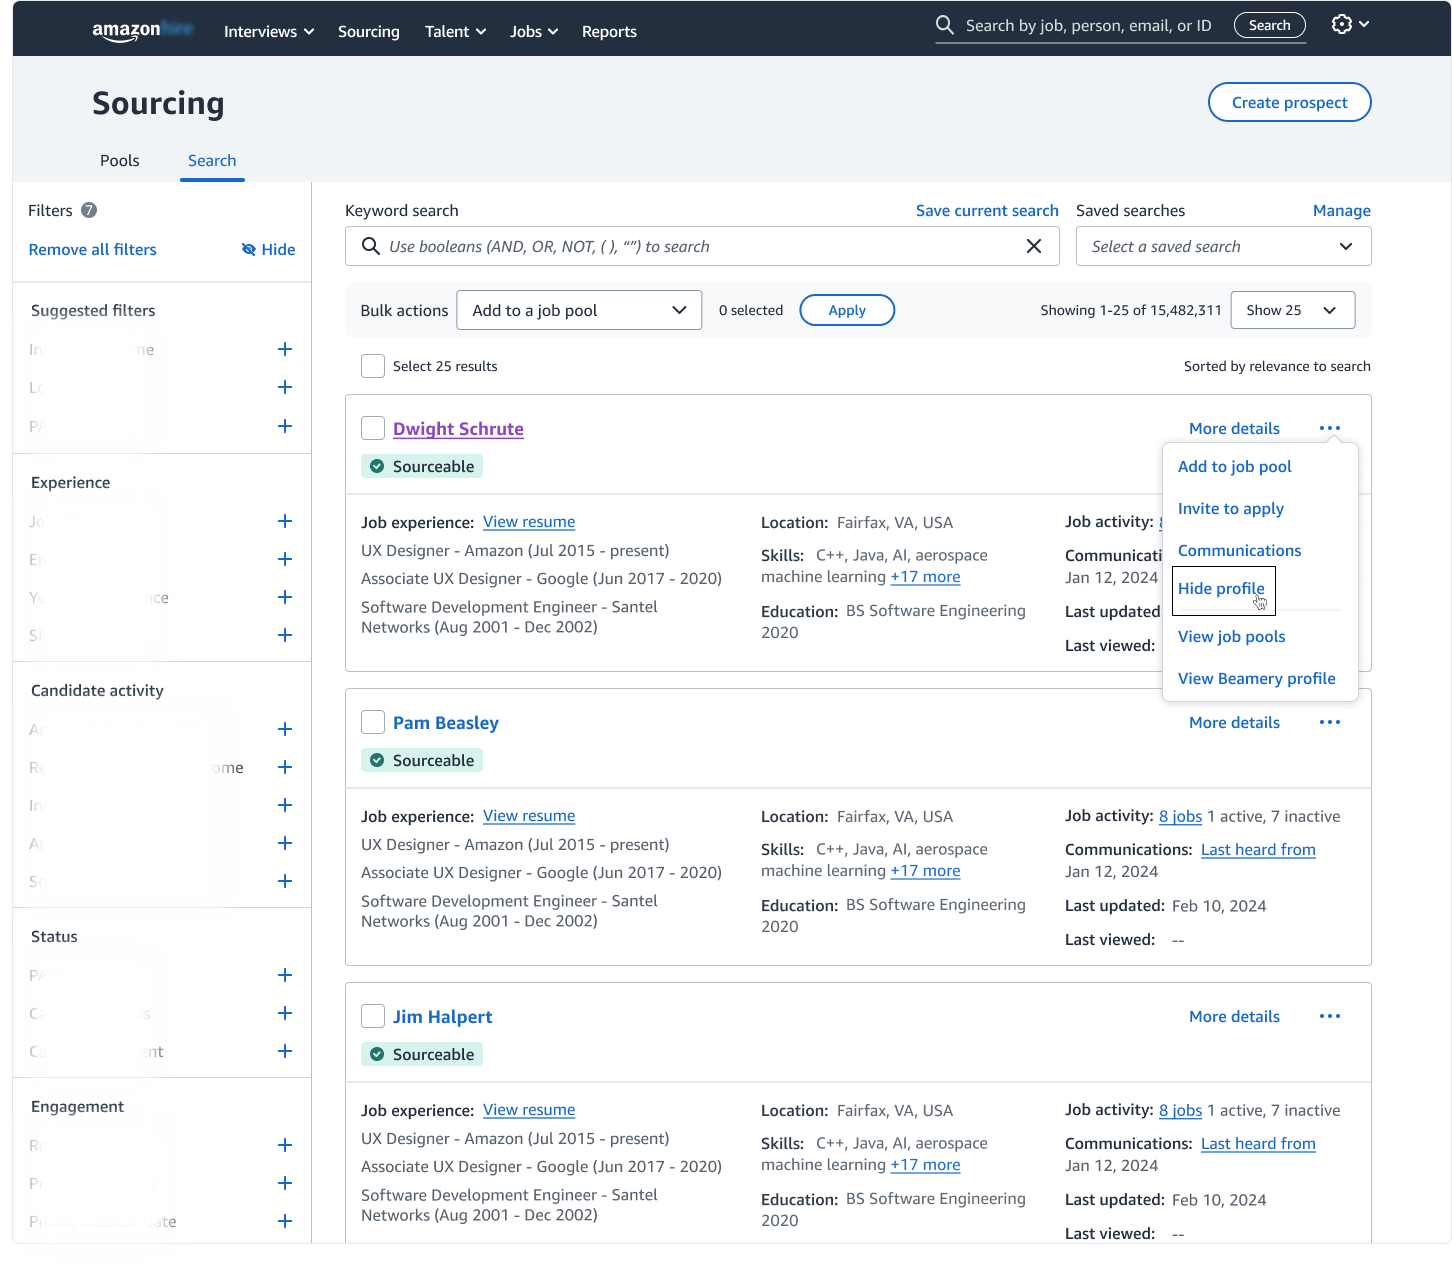
Task: Click '+17 more' skills on Dwight Schrute's card
Action: click(x=925, y=577)
